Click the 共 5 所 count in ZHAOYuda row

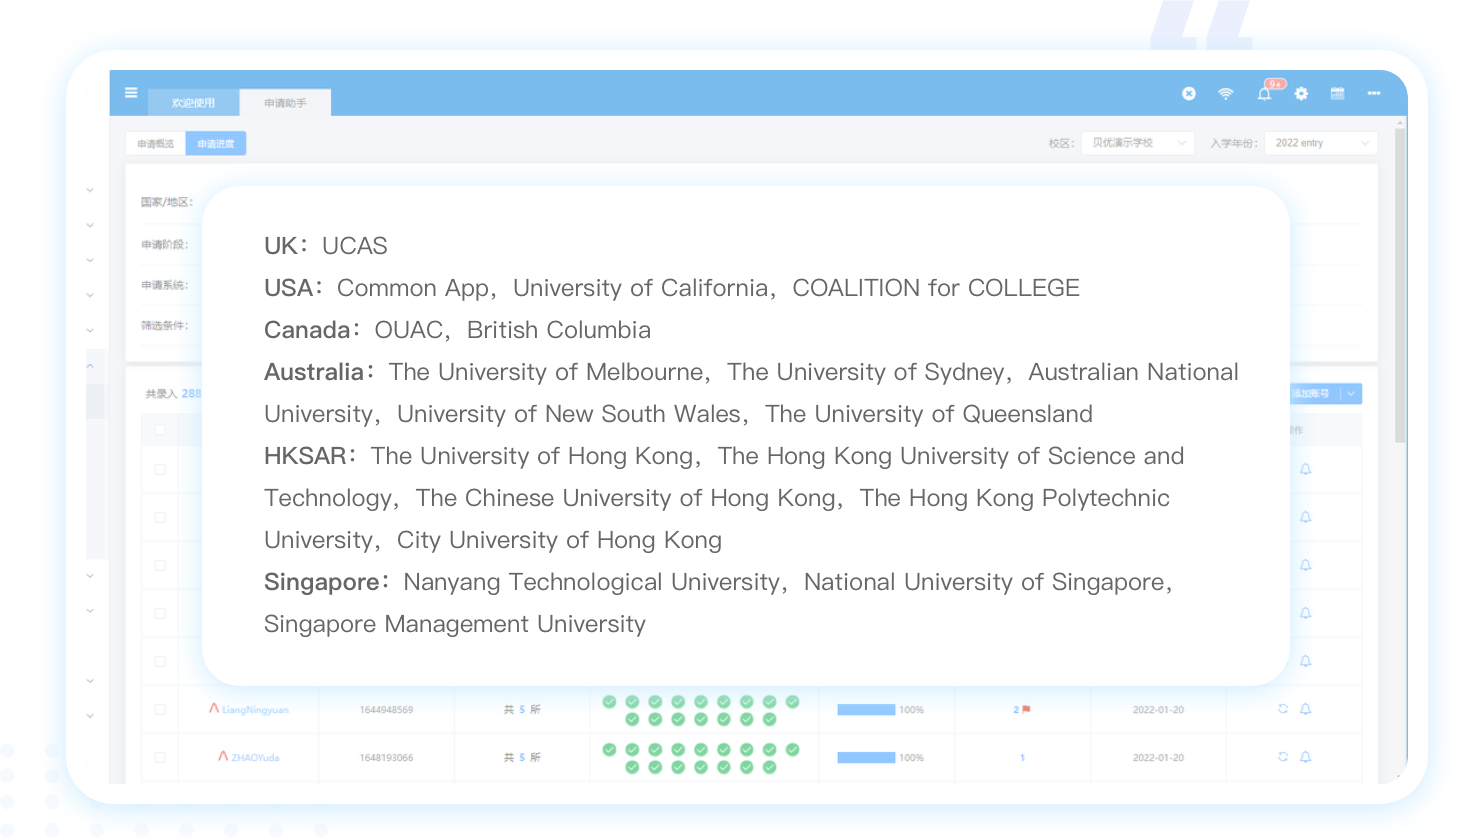[522, 757]
